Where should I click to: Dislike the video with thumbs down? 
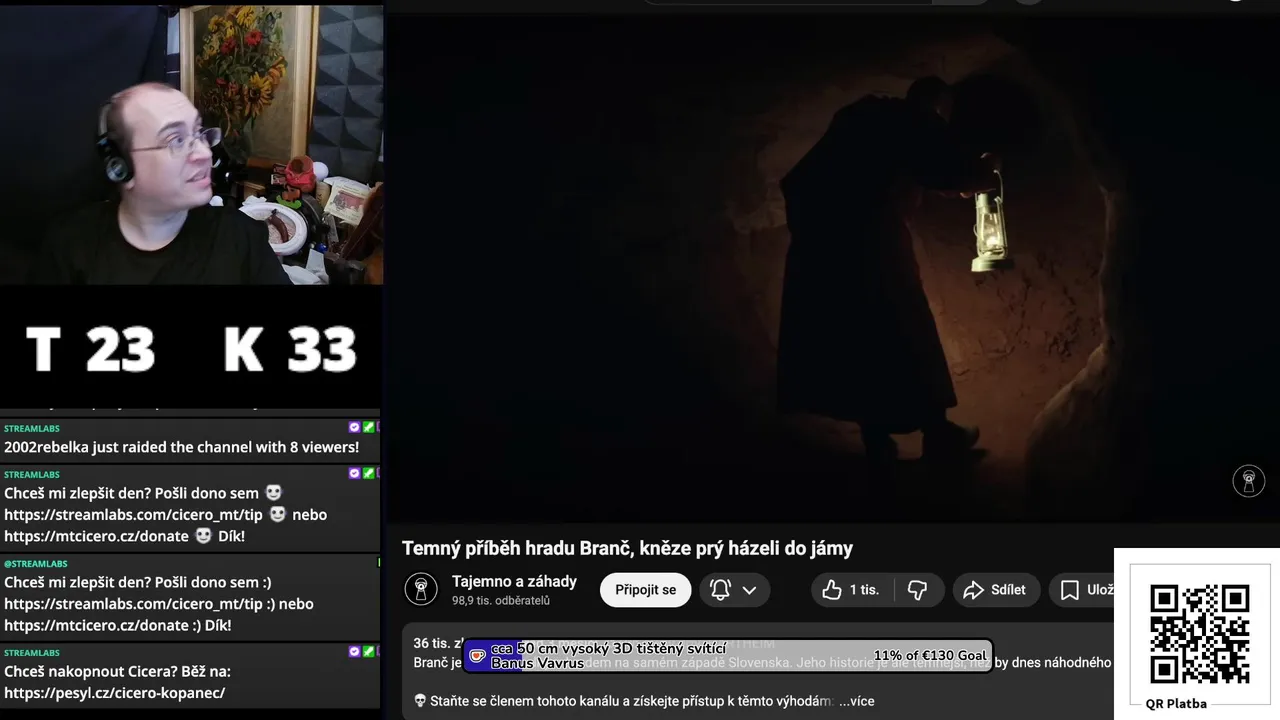(x=917, y=590)
